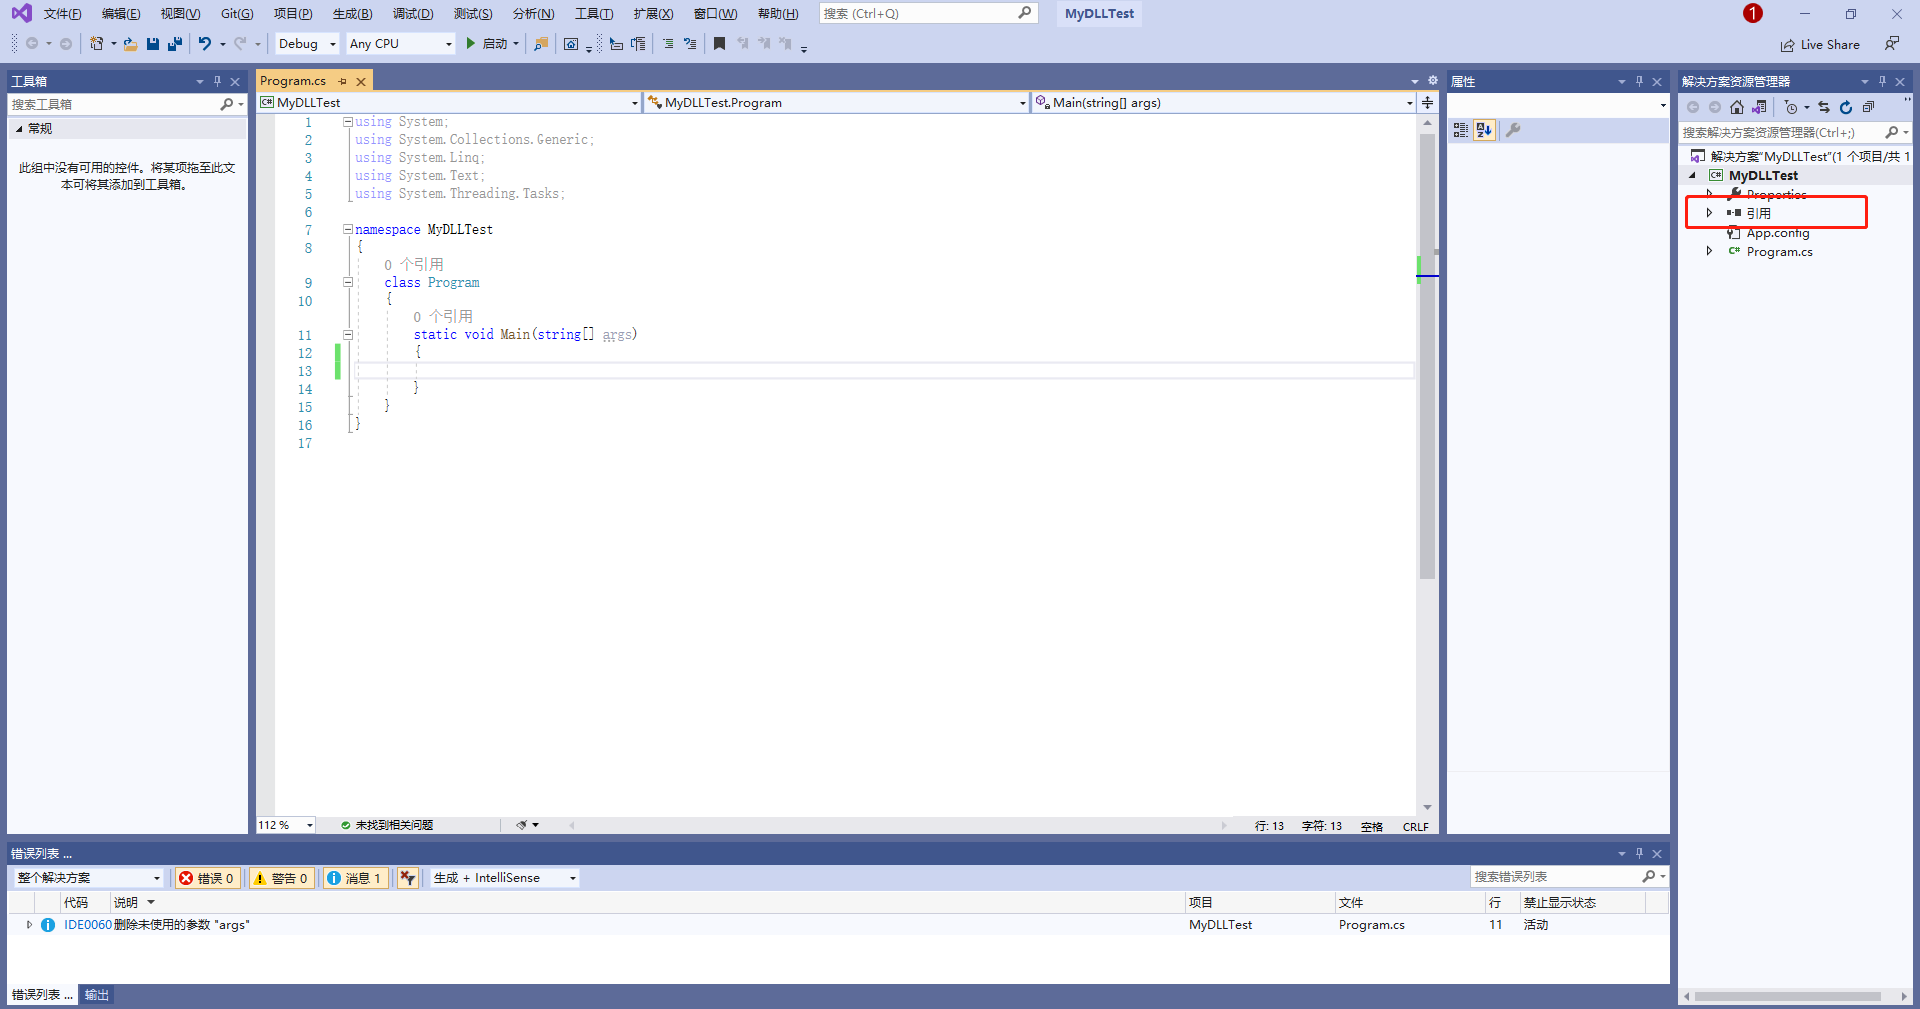This screenshot has height=1009, width=1920.
Task: Open the Extensions menu
Action: [x=653, y=13]
